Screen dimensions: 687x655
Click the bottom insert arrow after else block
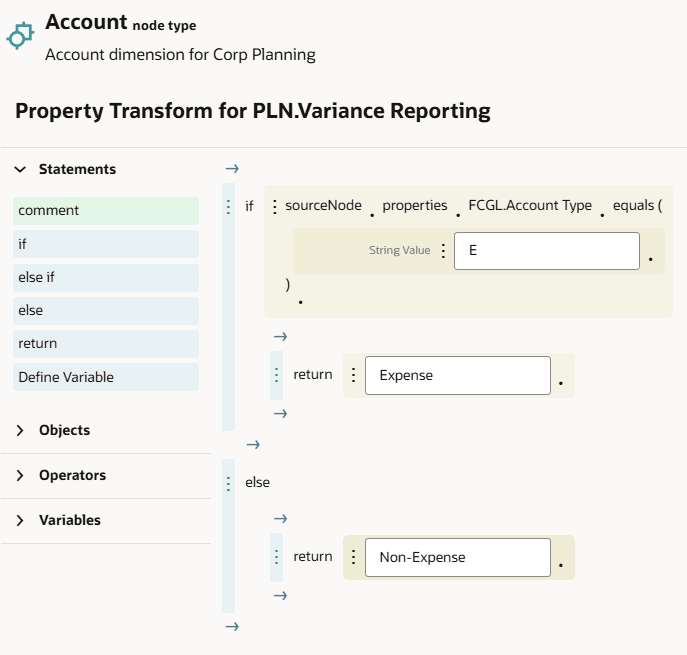click(x=232, y=627)
